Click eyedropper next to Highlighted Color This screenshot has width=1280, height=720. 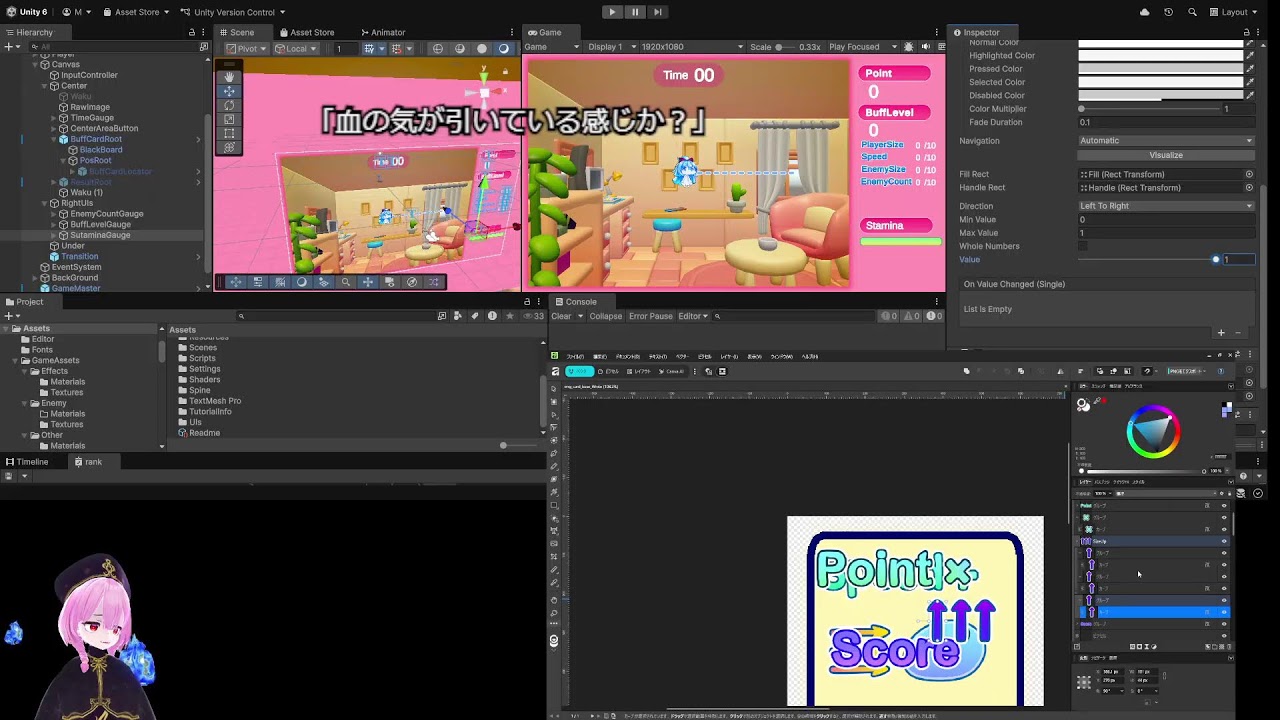(1250, 56)
